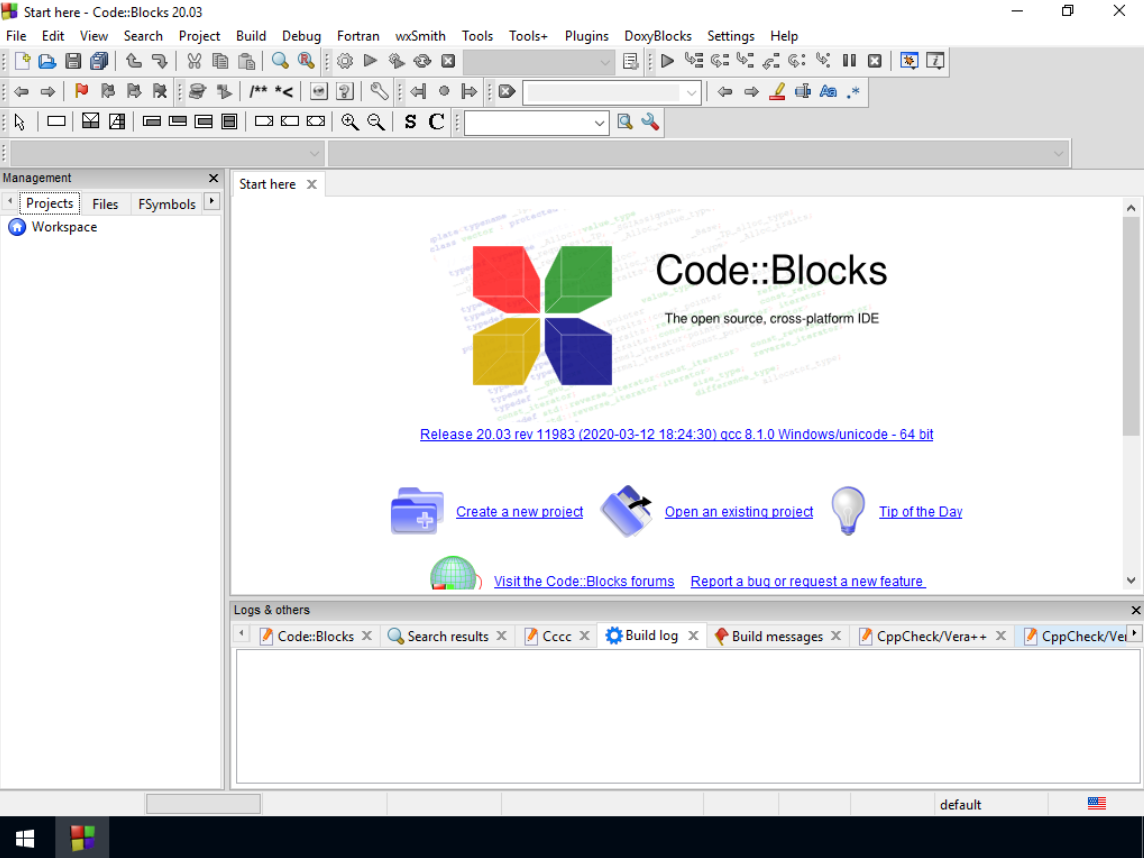Viewport: 1144px width, 858px height.
Task: Show previous Management tabs with left arrow
Action: [9, 201]
